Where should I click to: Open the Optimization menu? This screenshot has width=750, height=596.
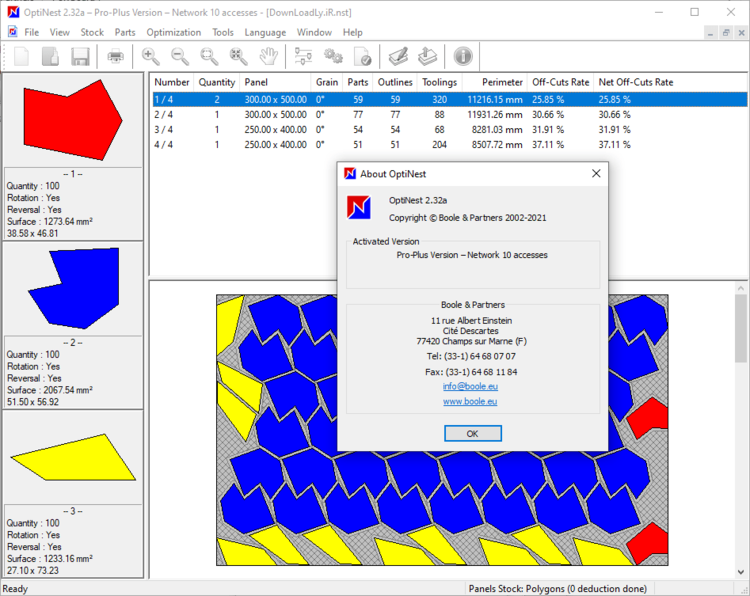click(174, 32)
